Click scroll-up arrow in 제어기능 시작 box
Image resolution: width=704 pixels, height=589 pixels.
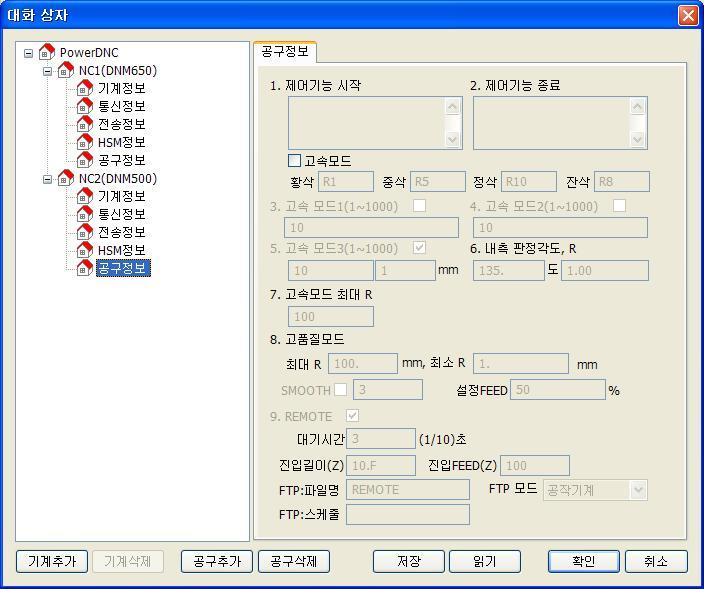click(453, 106)
